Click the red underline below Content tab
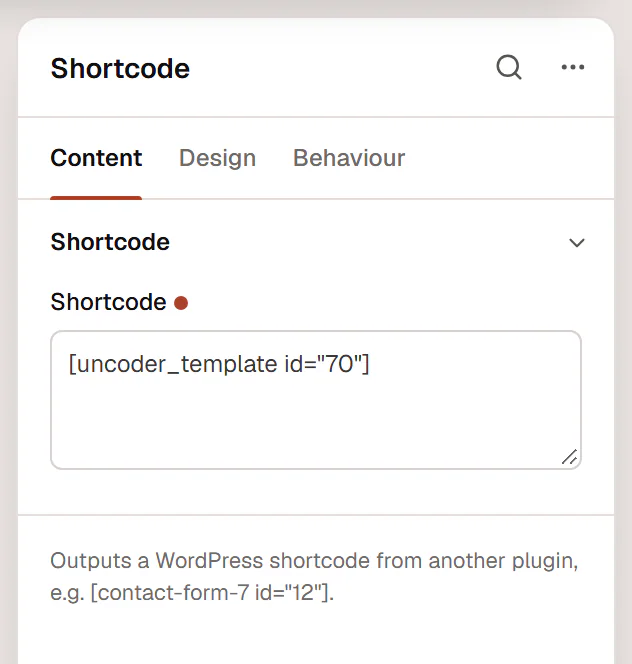This screenshot has height=664, width=632. 96,197
